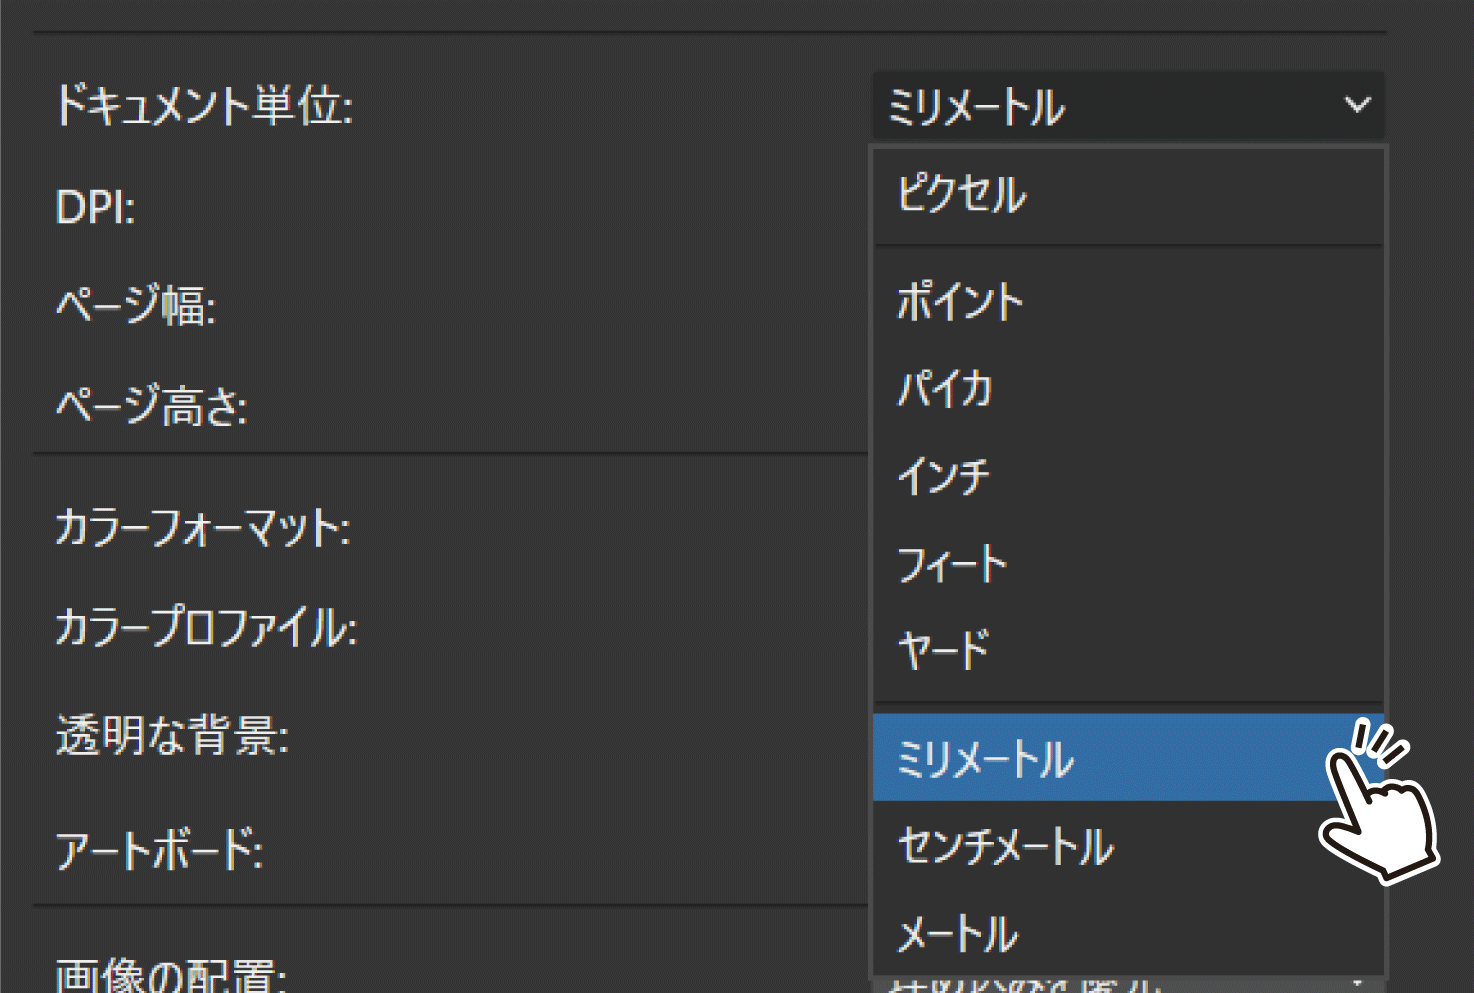This screenshot has width=1474, height=993.
Task: Collapse the ドキュメント単位 dropdown via its chevron
Action: click(1355, 103)
